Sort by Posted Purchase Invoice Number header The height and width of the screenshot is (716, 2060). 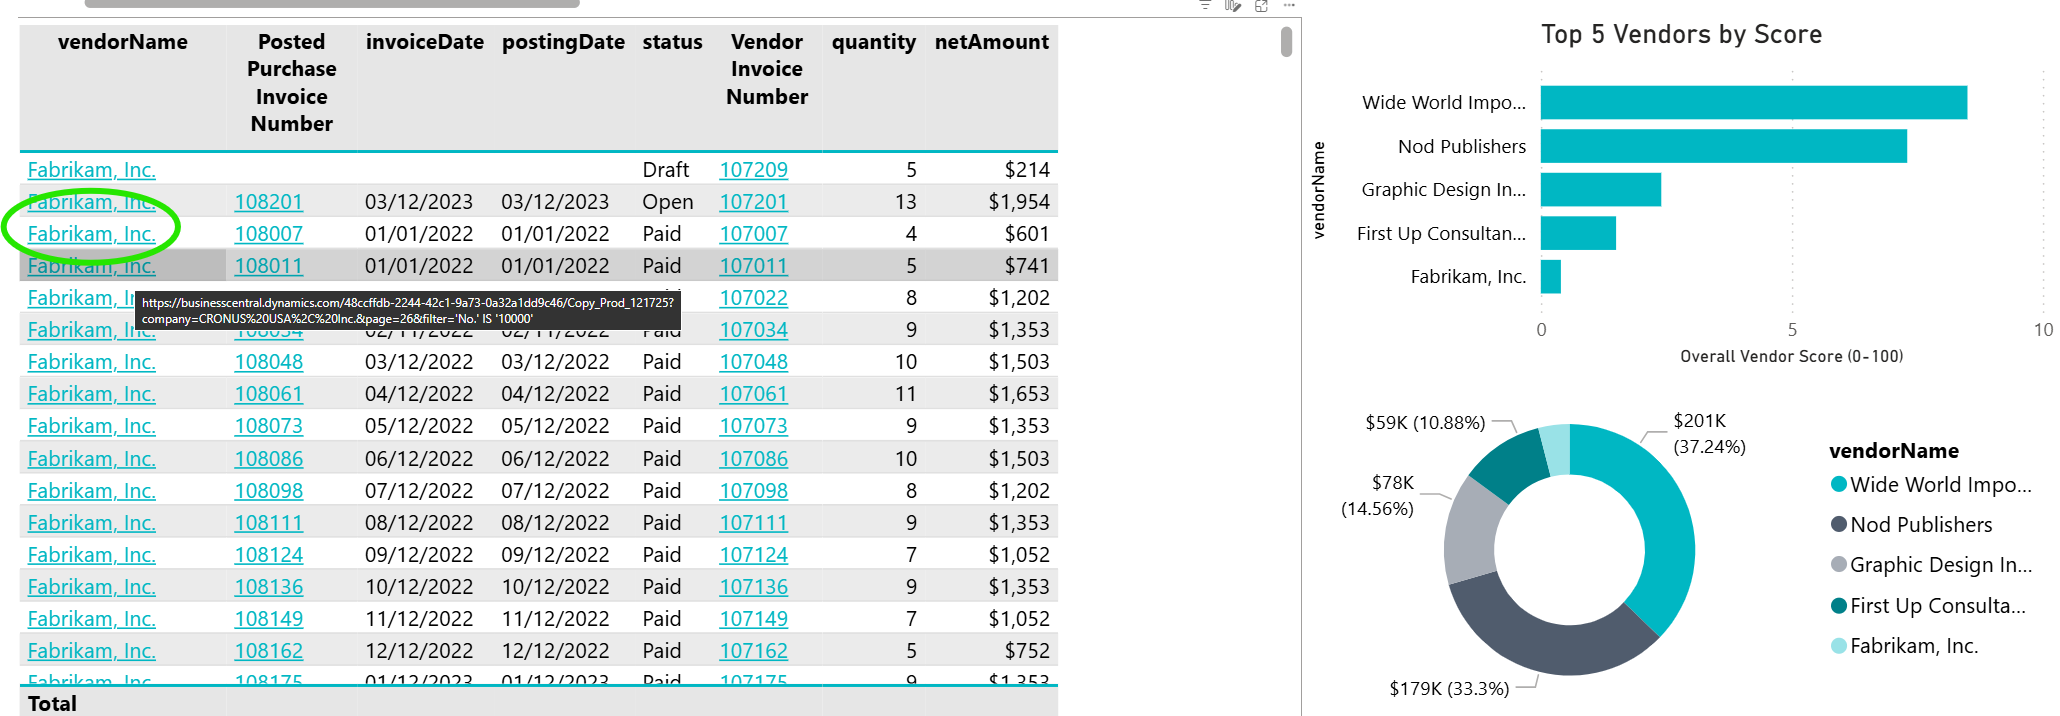pyautogui.click(x=291, y=83)
